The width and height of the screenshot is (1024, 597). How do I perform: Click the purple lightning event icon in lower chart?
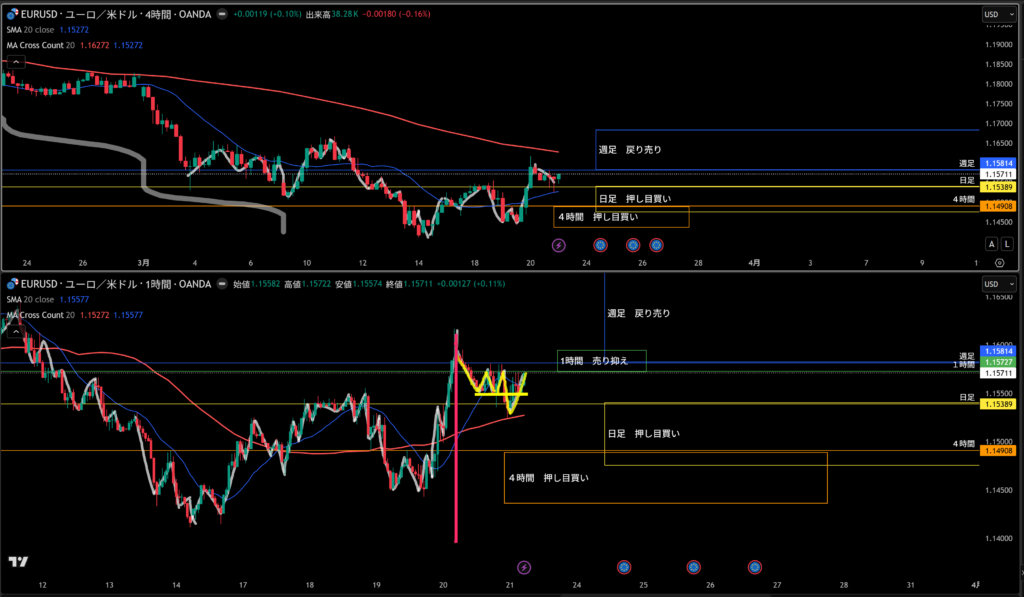pyautogui.click(x=523, y=567)
